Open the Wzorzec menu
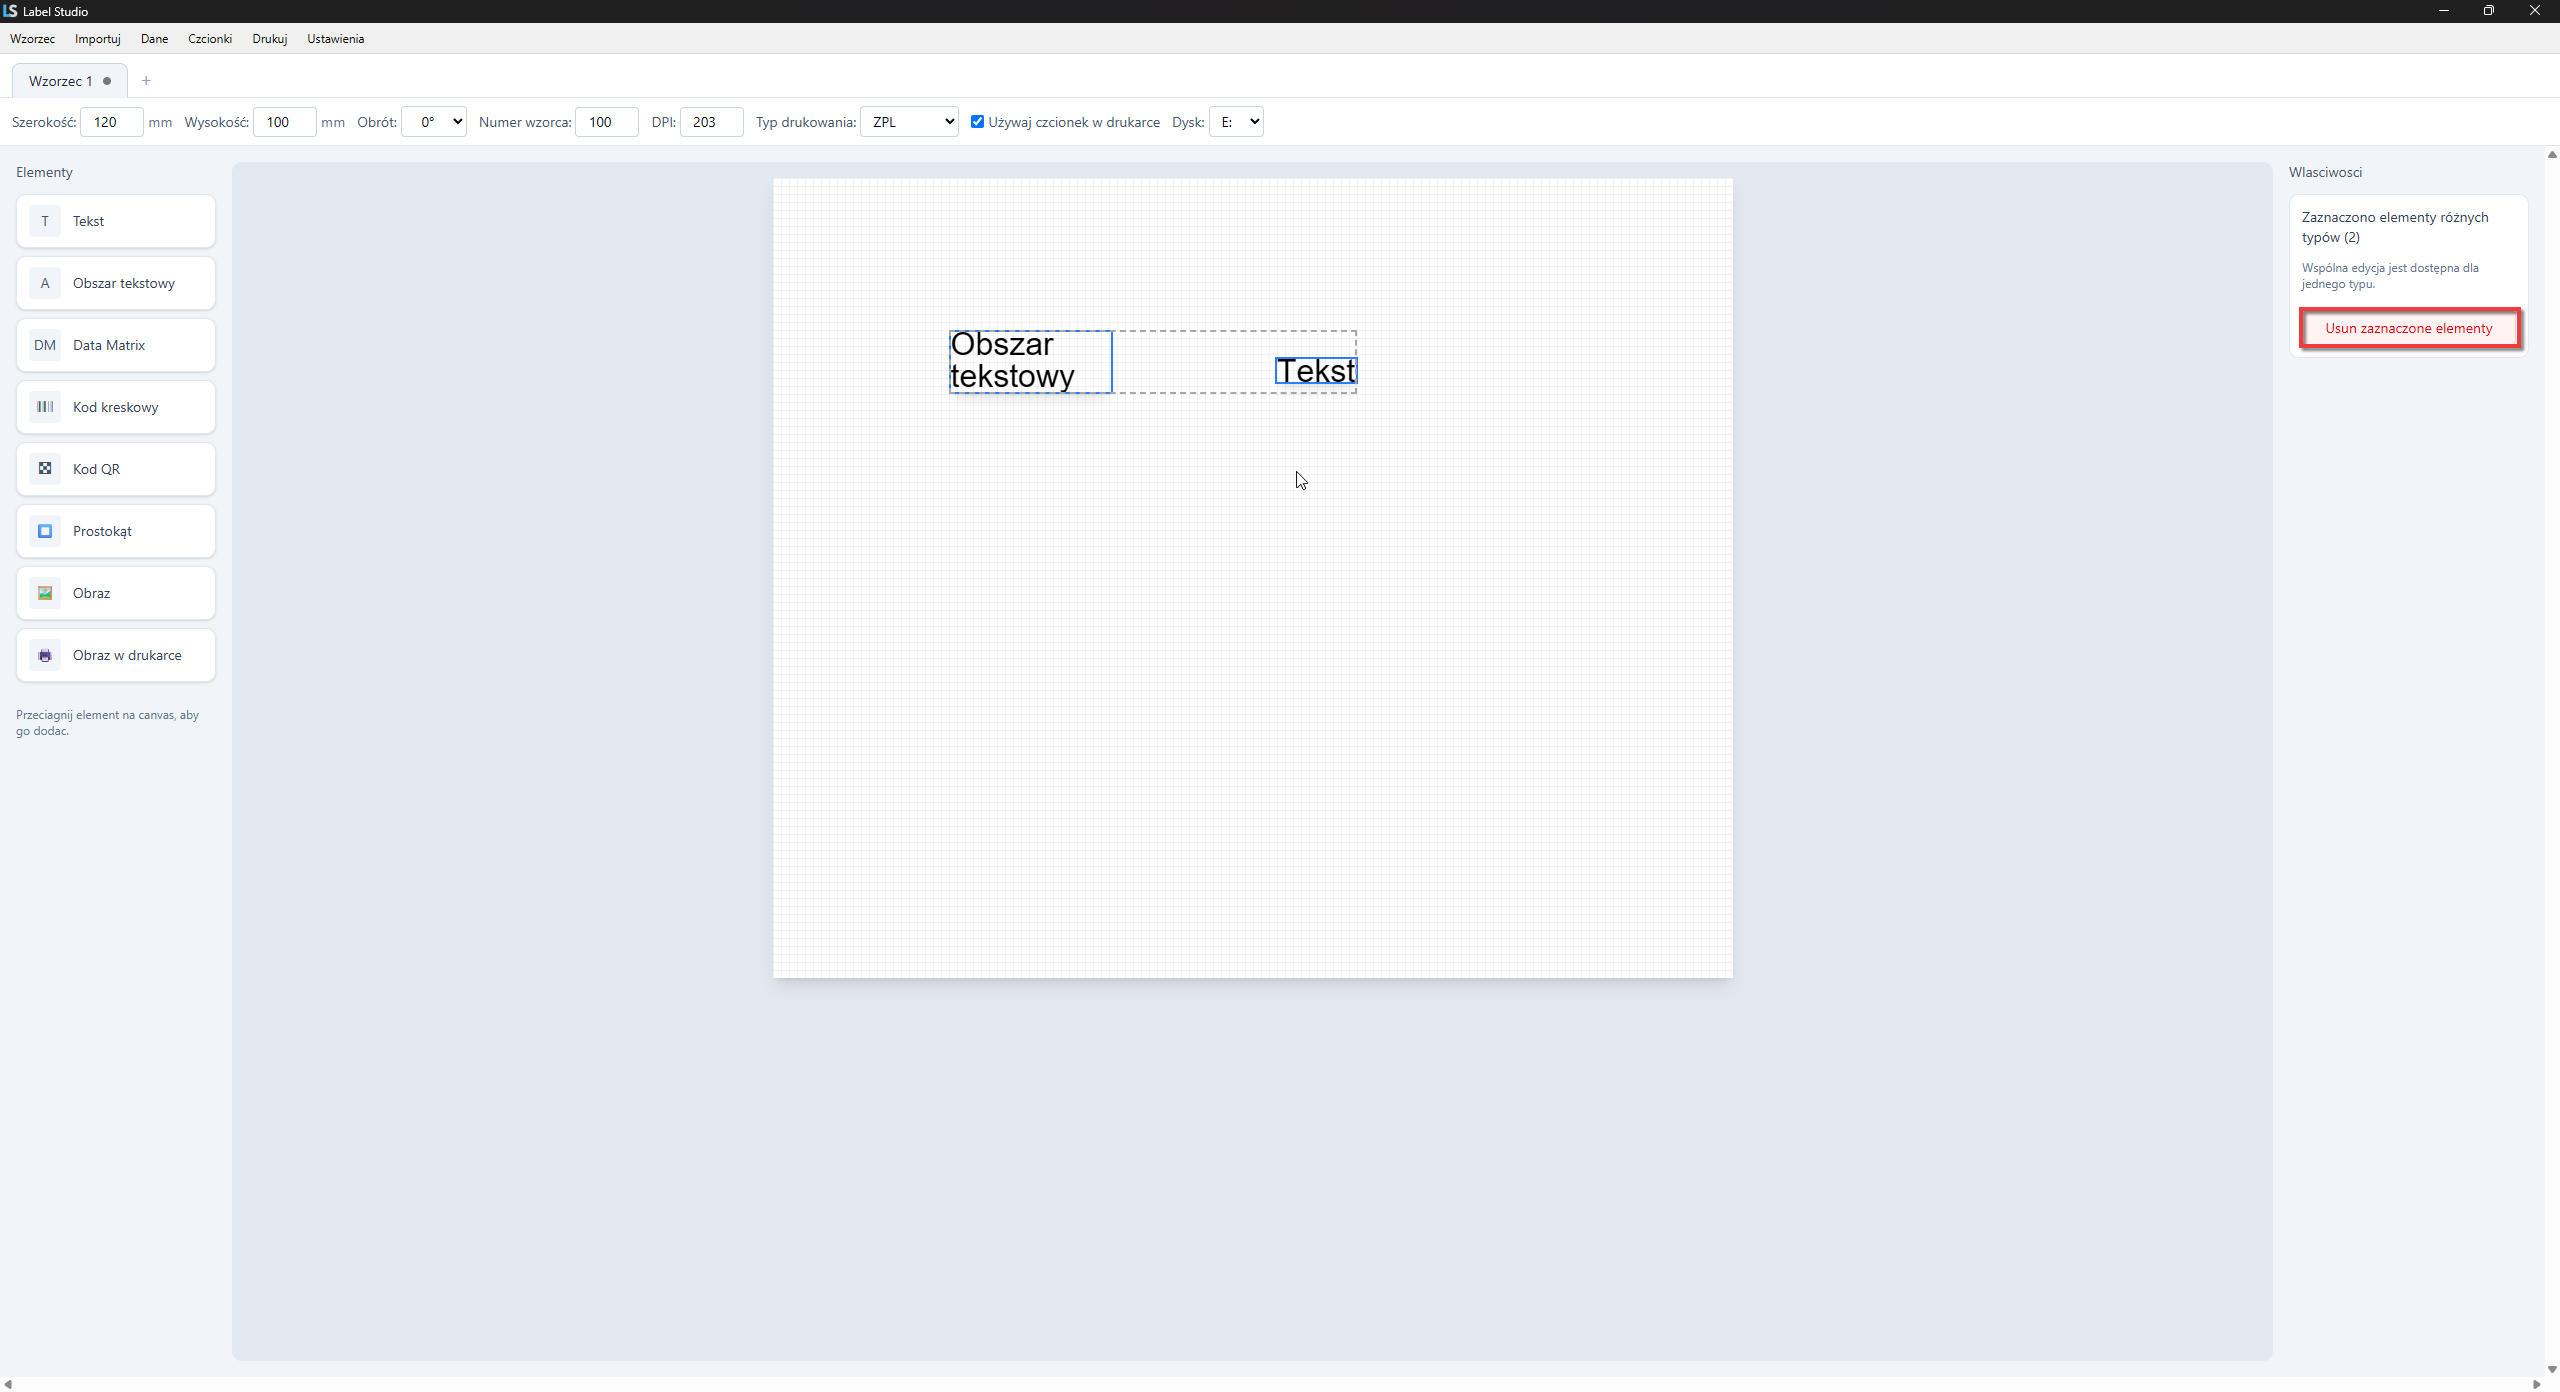Image resolution: width=2560 pixels, height=1392 pixels. tap(33, 39)
